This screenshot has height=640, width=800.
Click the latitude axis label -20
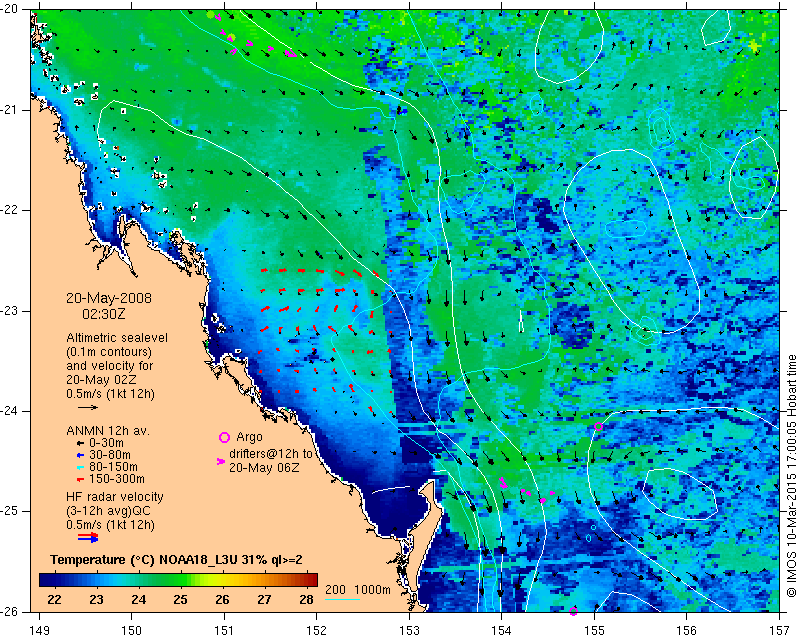[10, 9]
